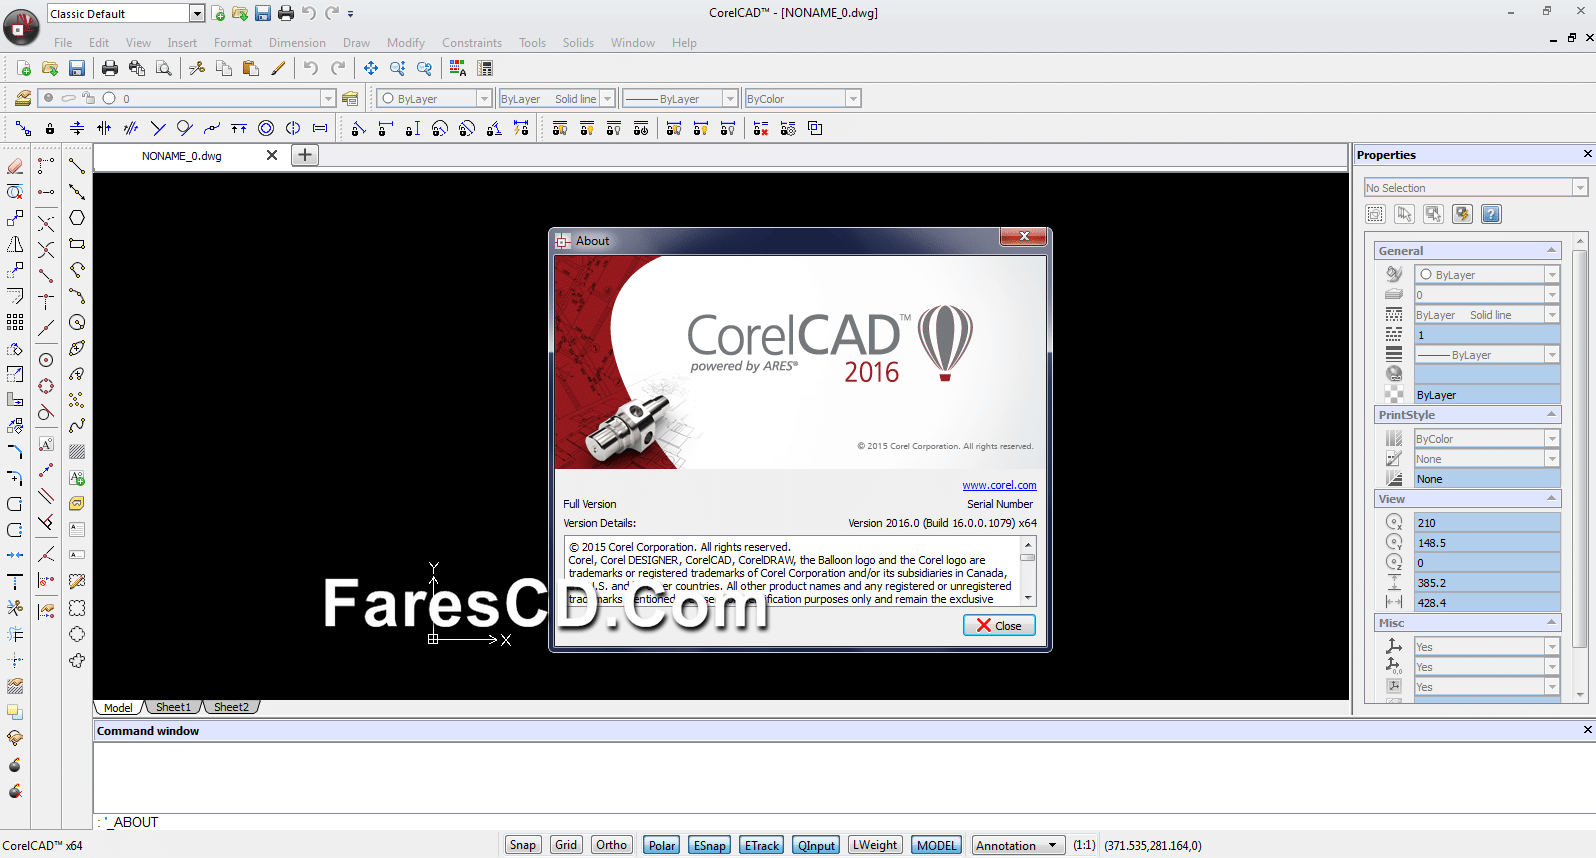This screenshot has height=858, width=1596.
Task: Click the Undo arrow in standard toolbar
Action: coord(311,68)
